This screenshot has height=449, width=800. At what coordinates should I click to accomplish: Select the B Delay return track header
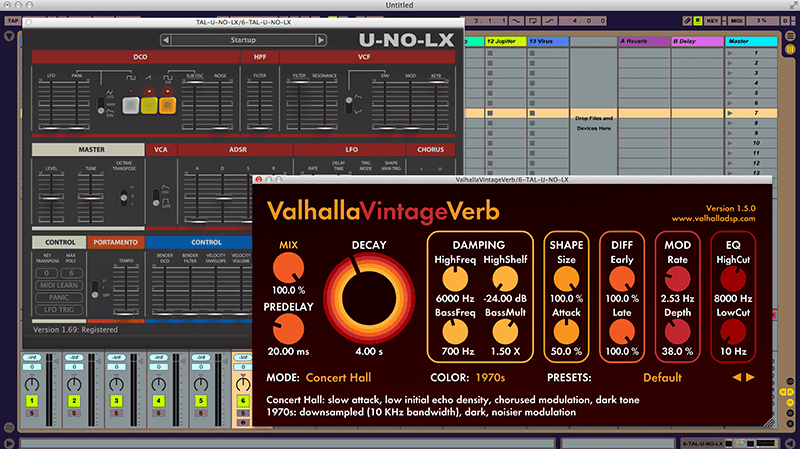click(697, 41)
